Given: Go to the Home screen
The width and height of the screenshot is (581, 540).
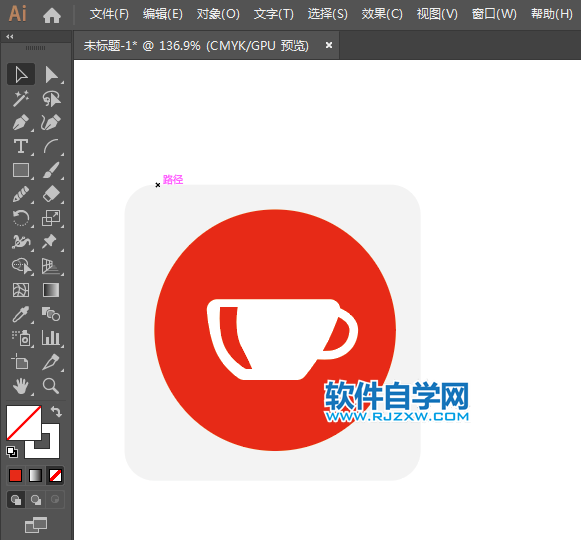Looking at the screenshot, I should [52, 15].
